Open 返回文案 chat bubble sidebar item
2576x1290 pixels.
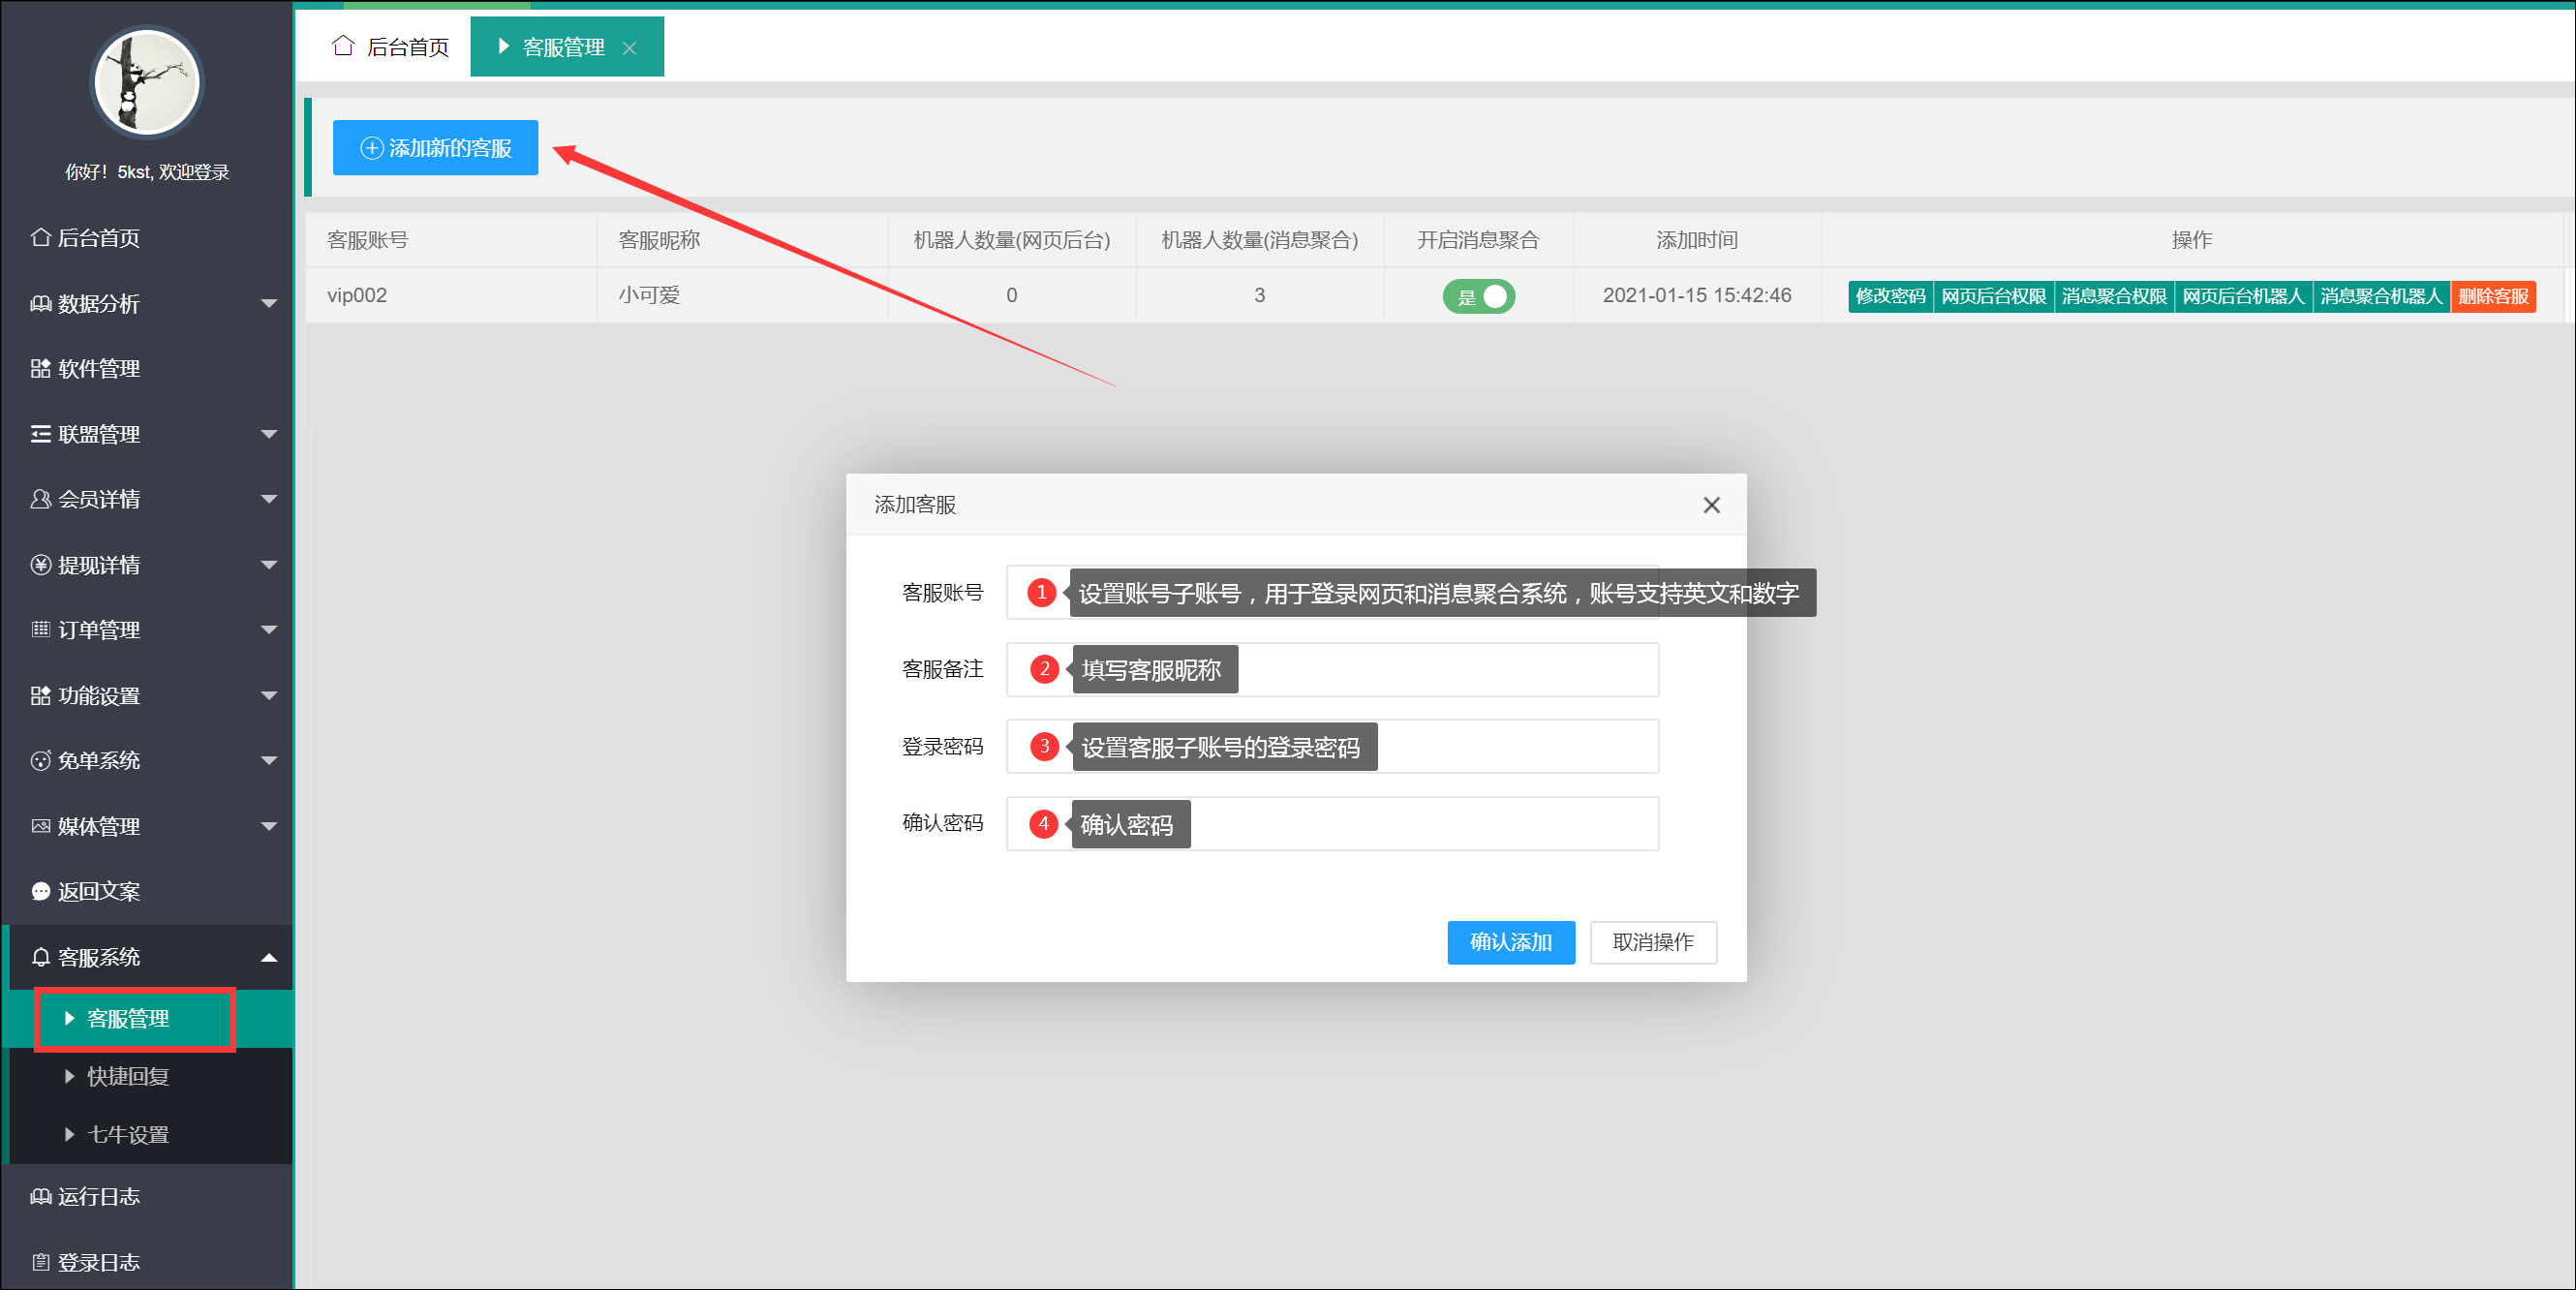(x=98, y=891)
